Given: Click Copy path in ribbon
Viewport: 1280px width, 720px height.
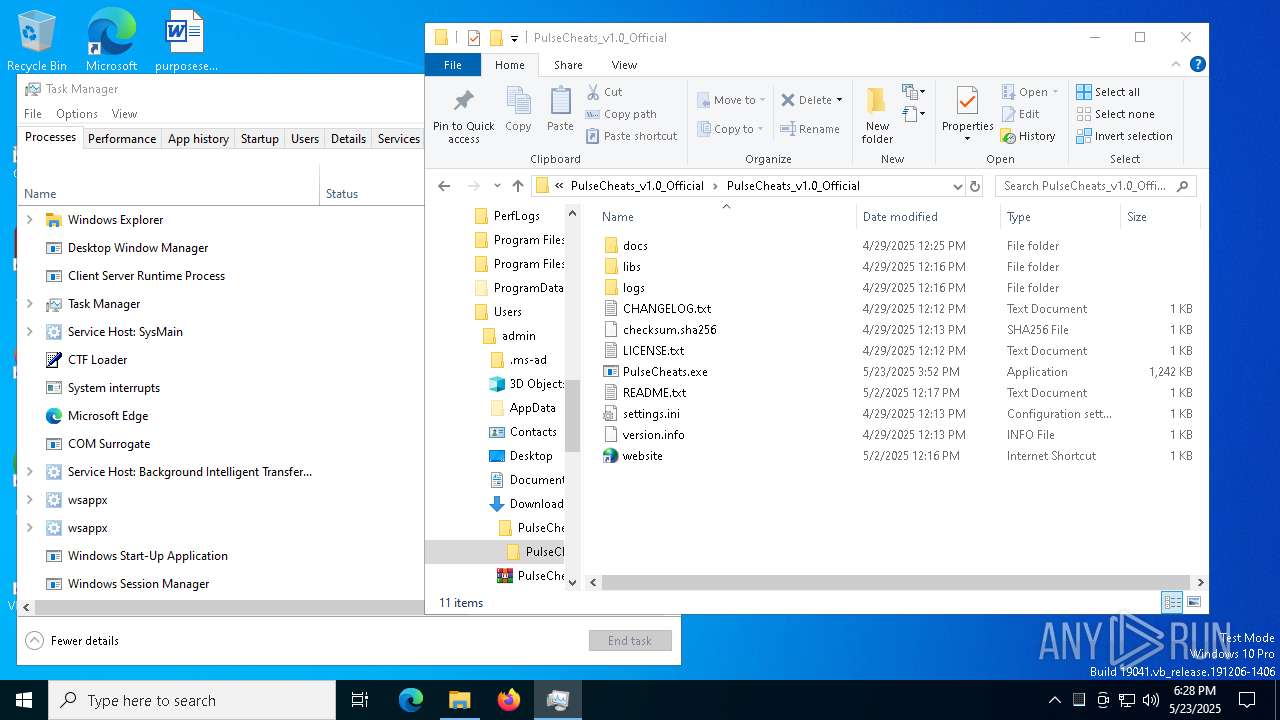Looking at the screenshot, I should (621, 114).
